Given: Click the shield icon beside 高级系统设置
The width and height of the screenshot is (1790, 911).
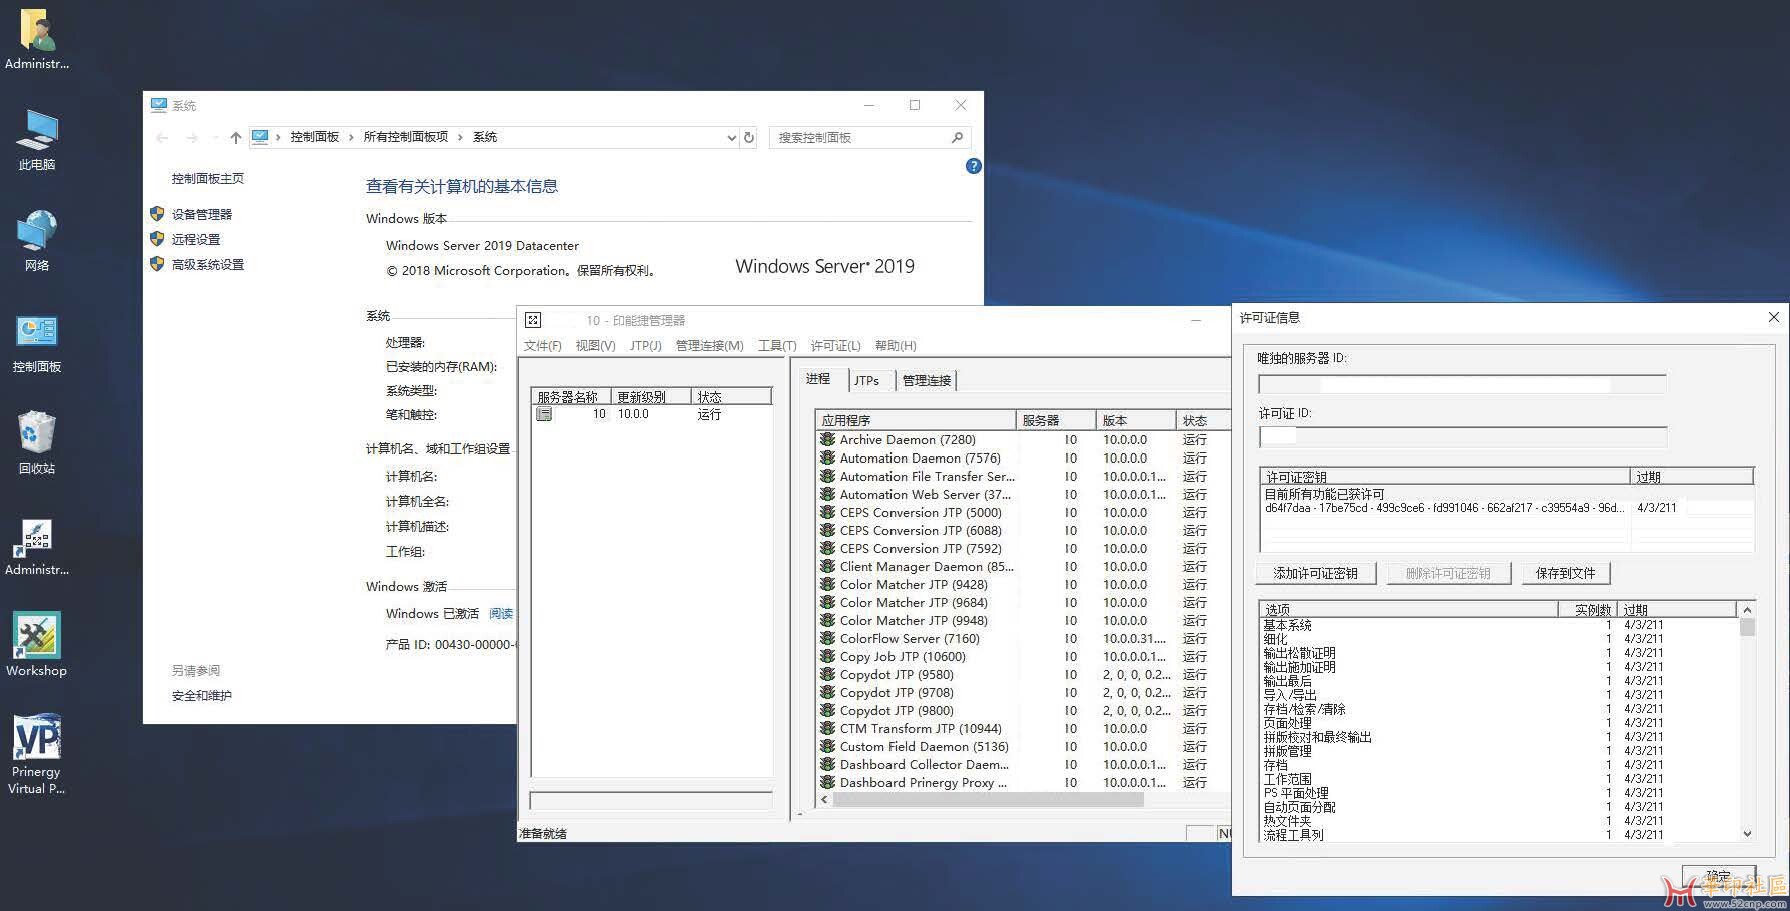Looking at the screenshot, I should pos(157,264).
